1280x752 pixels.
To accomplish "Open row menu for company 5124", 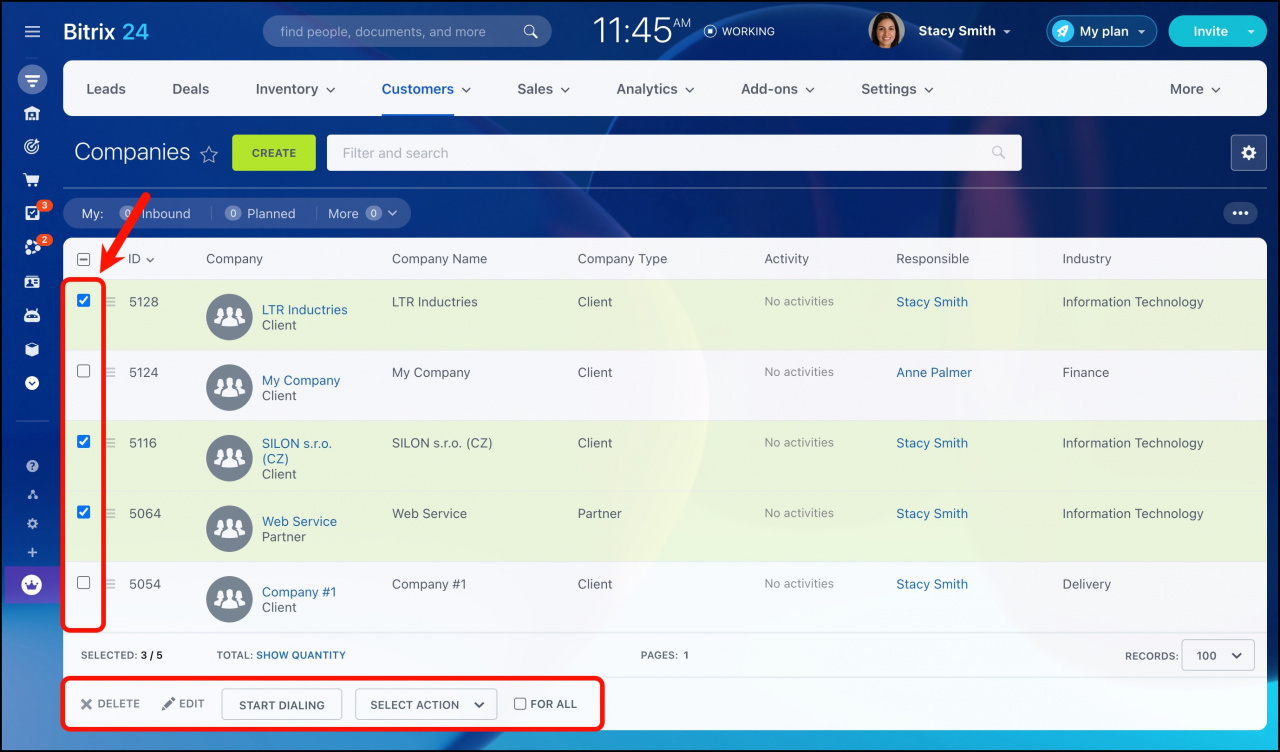I will click(111, 372).
